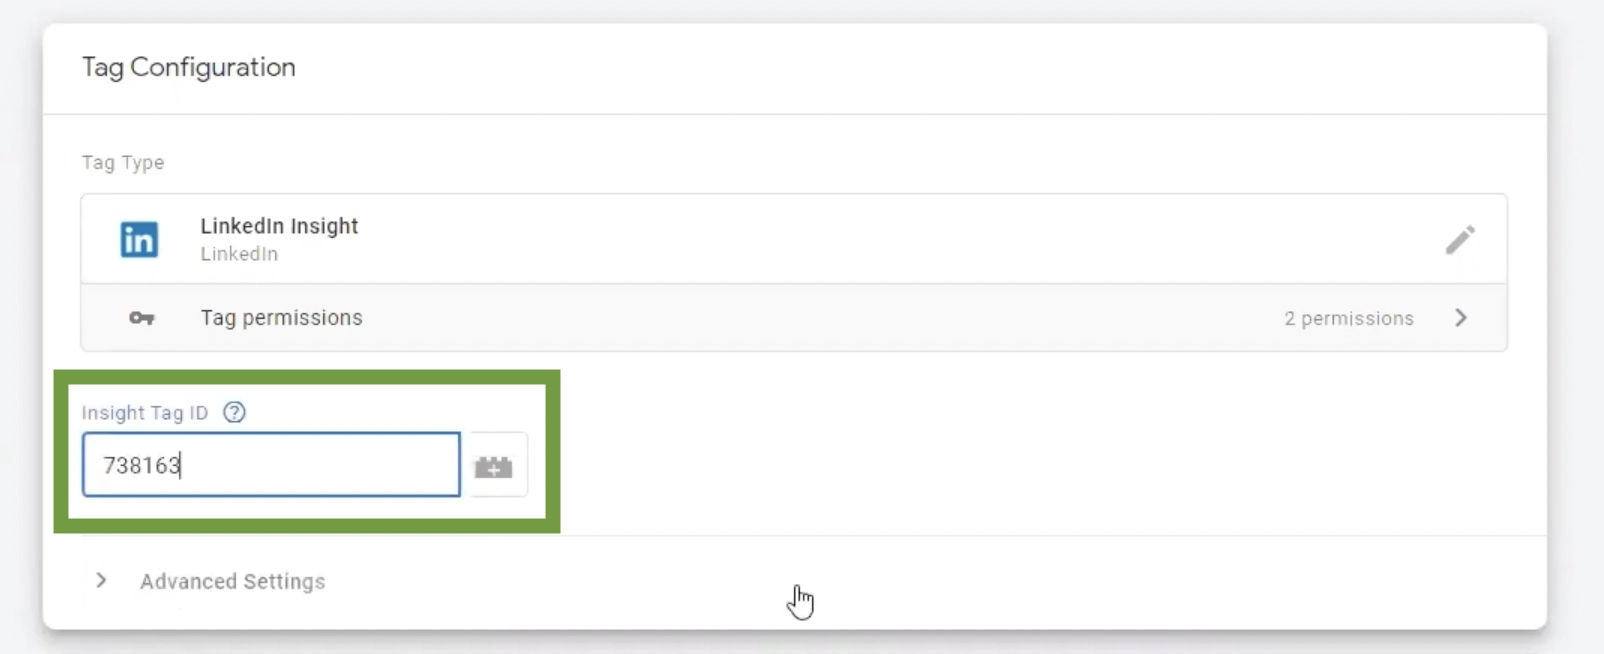Click the Insight Tag ID field label
The image size is (1604, 654).
click(x=145, y=413)
